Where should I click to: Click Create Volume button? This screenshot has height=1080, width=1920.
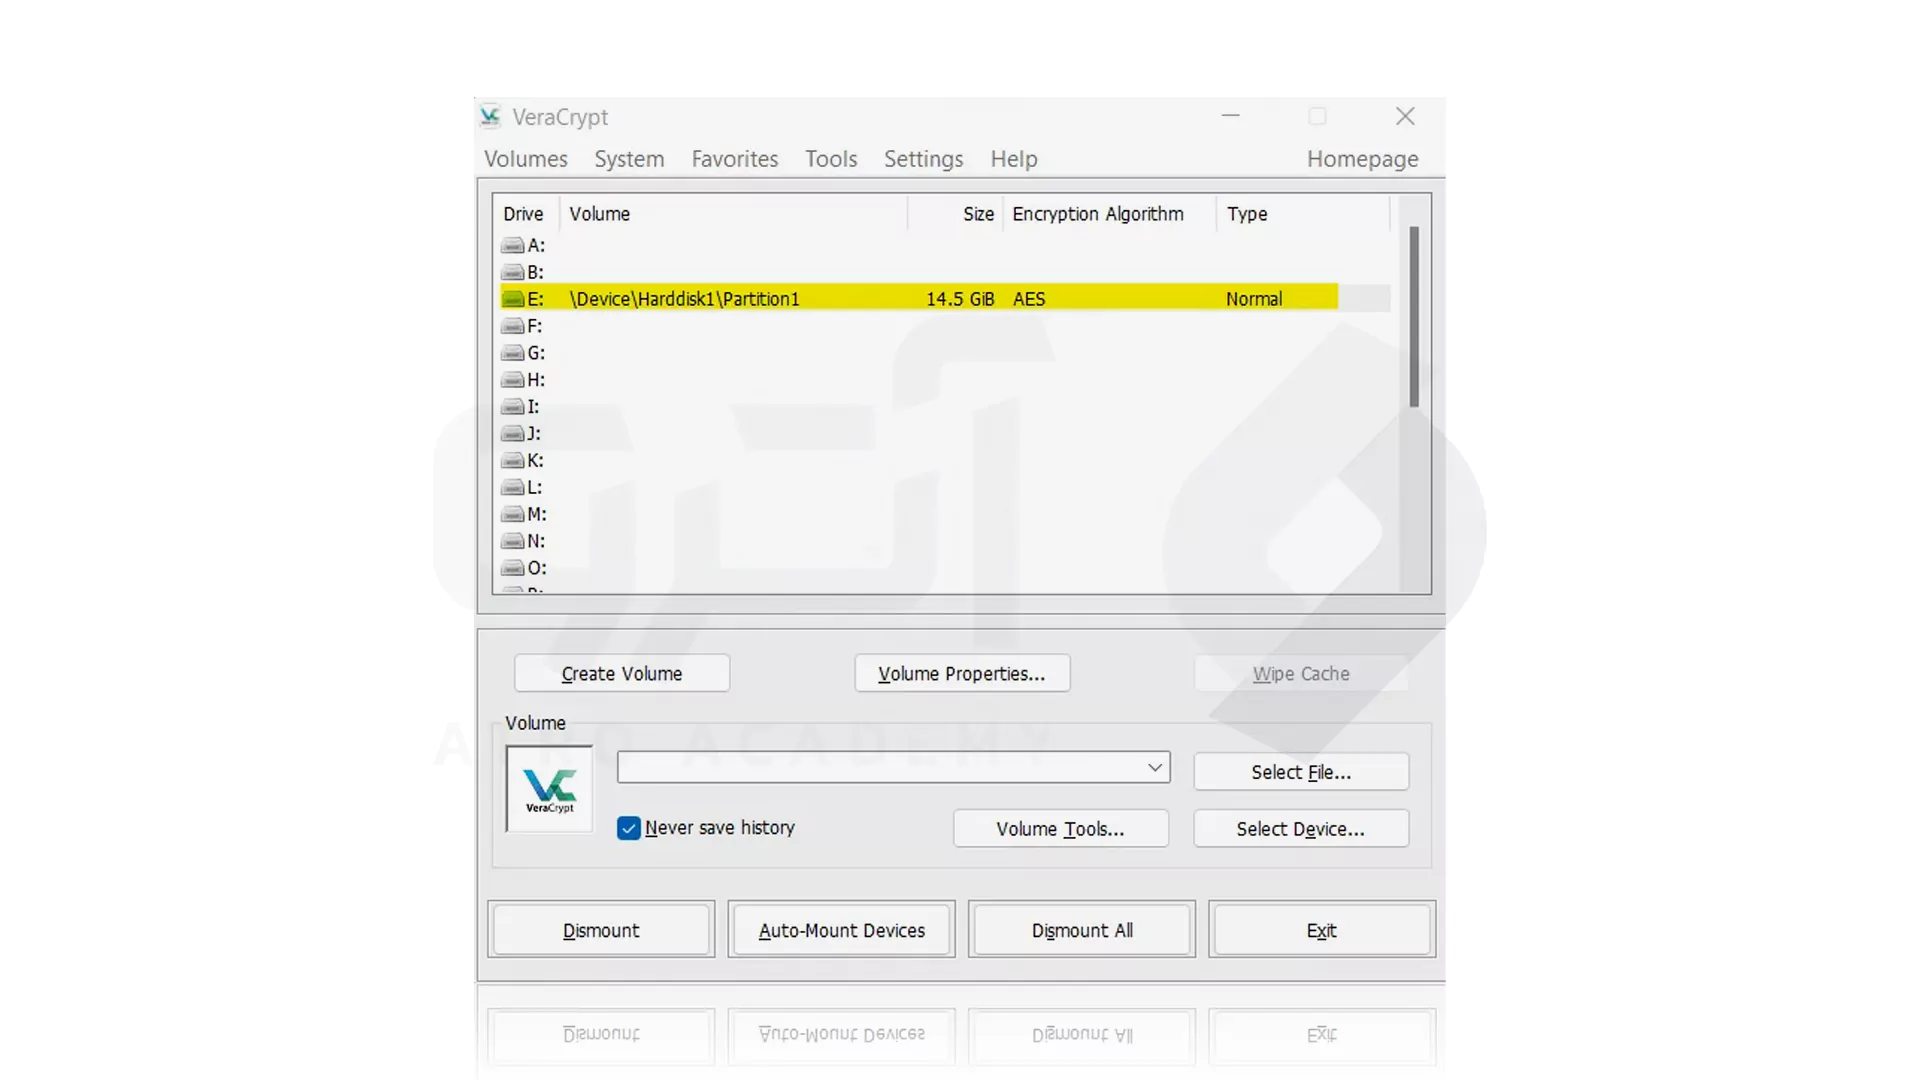[x=622, y=674]
